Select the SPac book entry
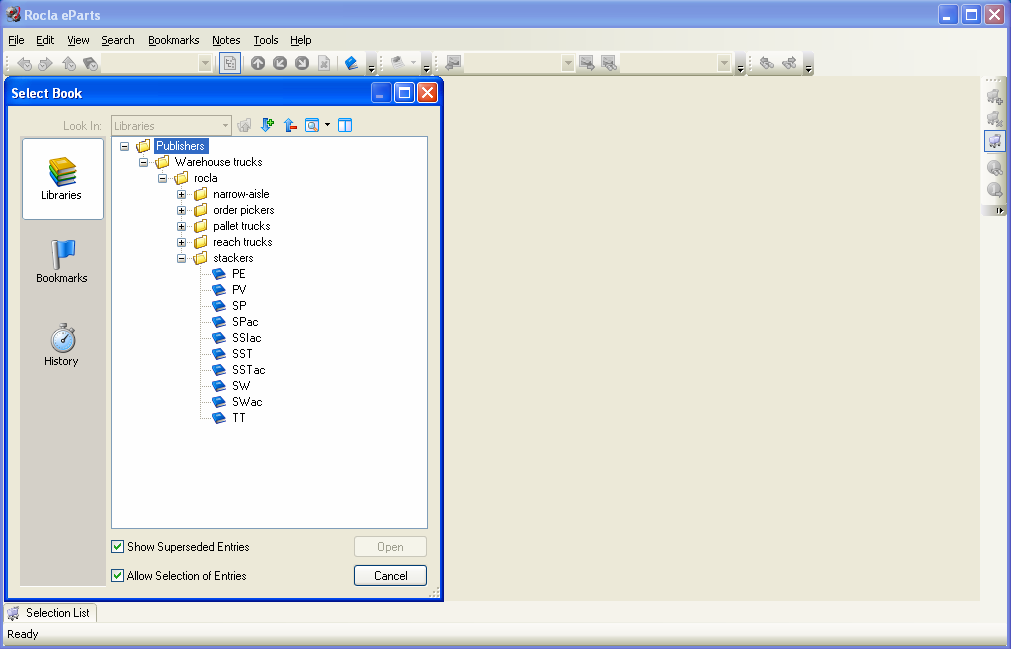Screen dimensions: 1011x649 click(x=245, y=322)
